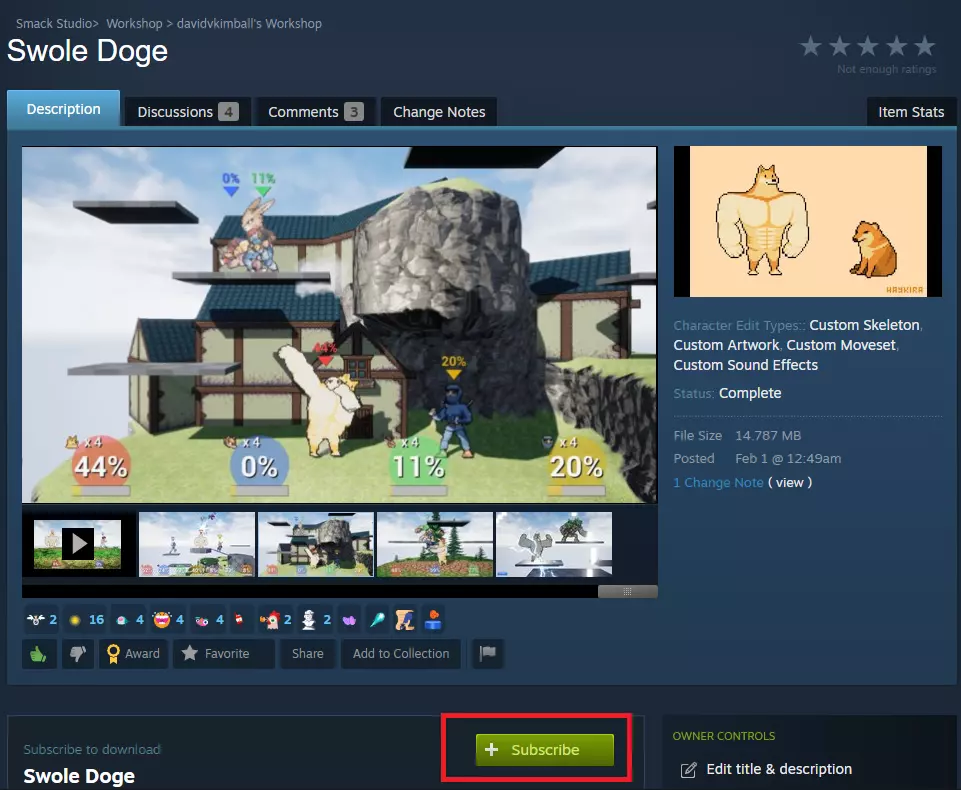Click the yellow sun award with count 16
The image size is (961, 790).
(x=86, y=620)
